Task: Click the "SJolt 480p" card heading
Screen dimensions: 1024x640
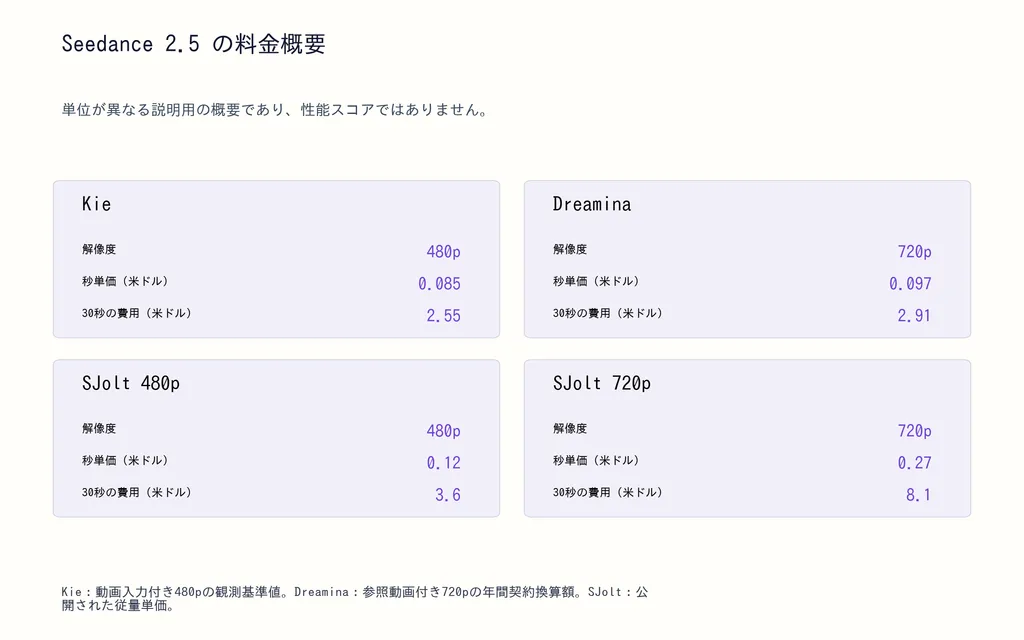Action: 131,383
